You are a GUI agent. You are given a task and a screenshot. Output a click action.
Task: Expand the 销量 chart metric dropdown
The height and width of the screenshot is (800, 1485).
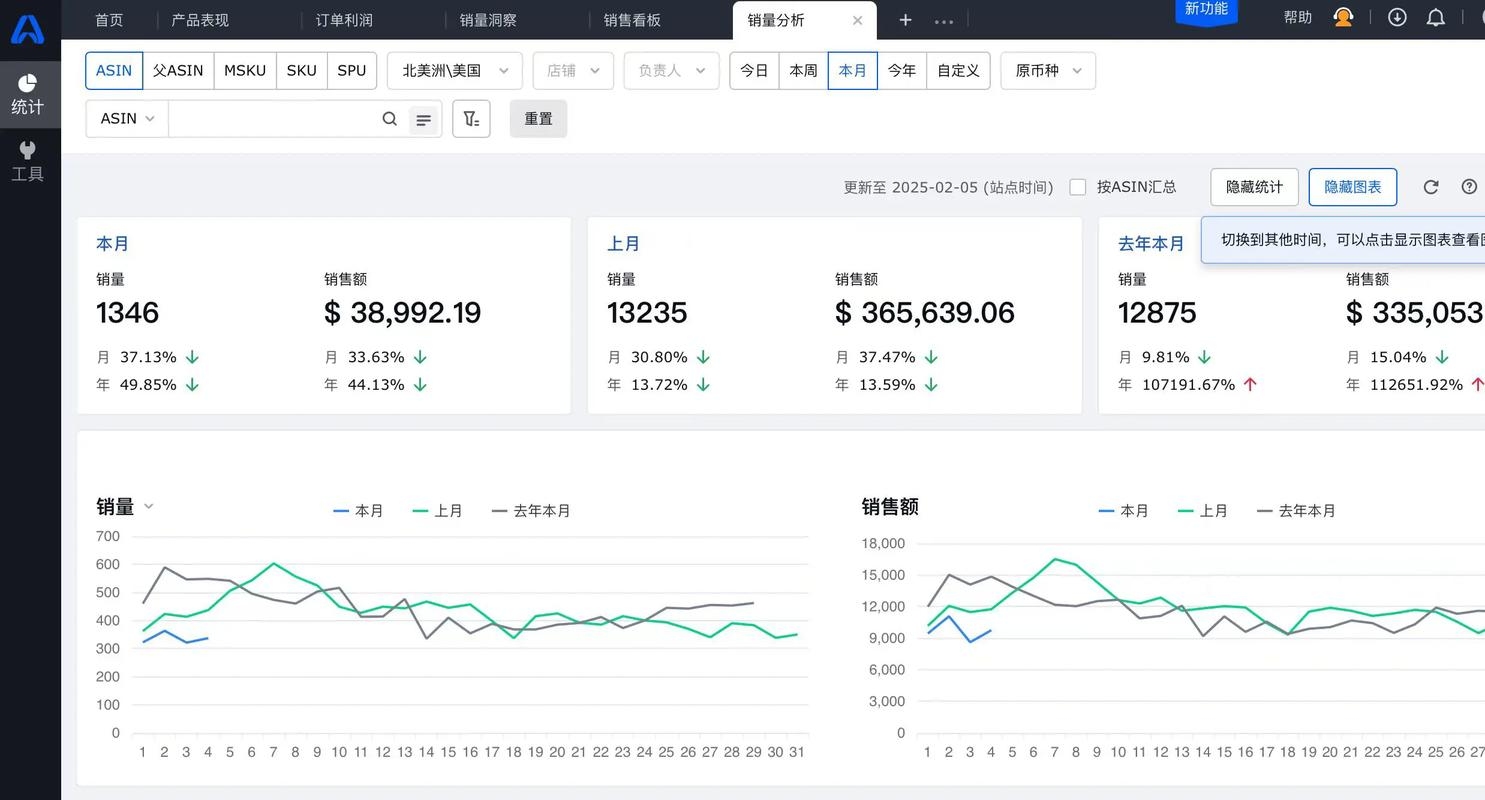pyautogui.click(x=149, y=506)
